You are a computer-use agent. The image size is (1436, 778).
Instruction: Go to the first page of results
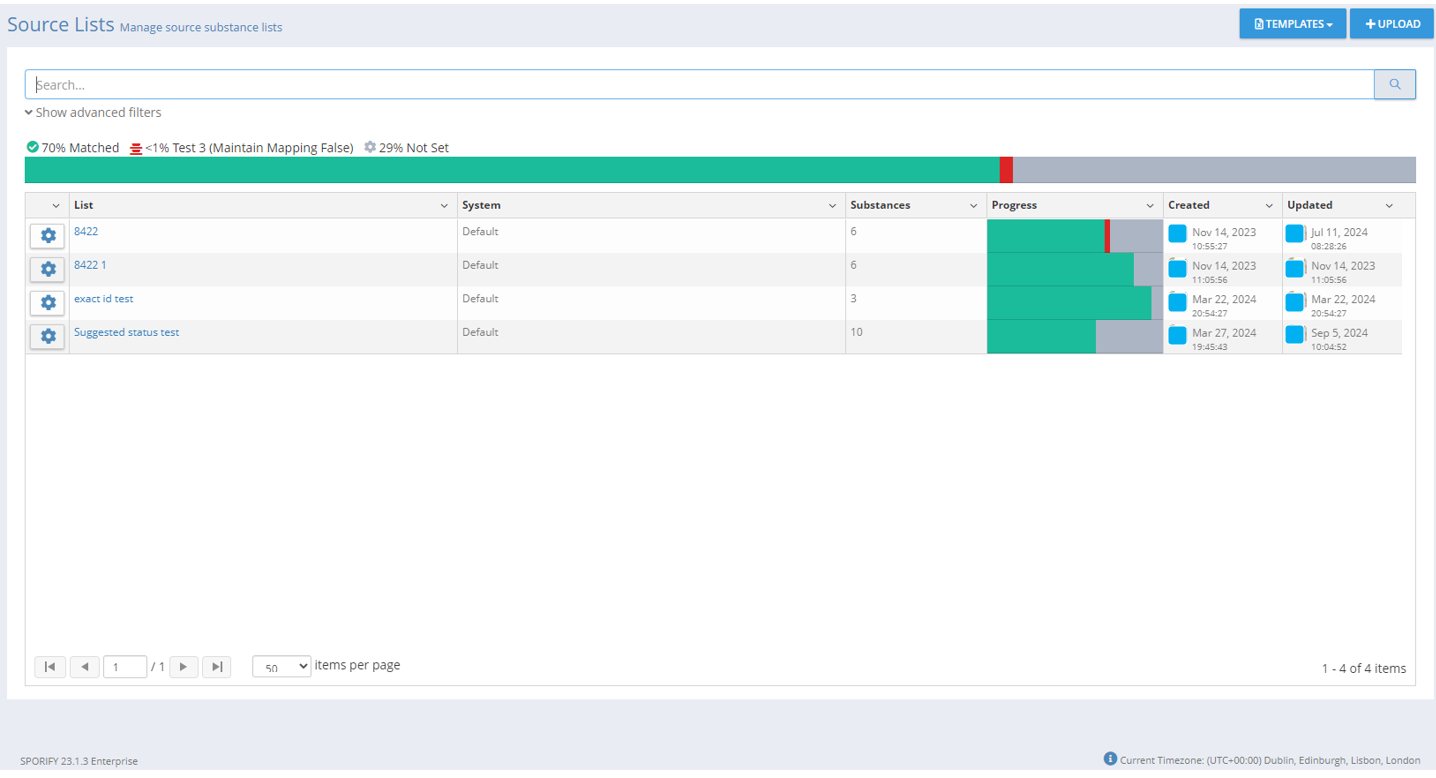pyautogui.click(x=50, y=667)
